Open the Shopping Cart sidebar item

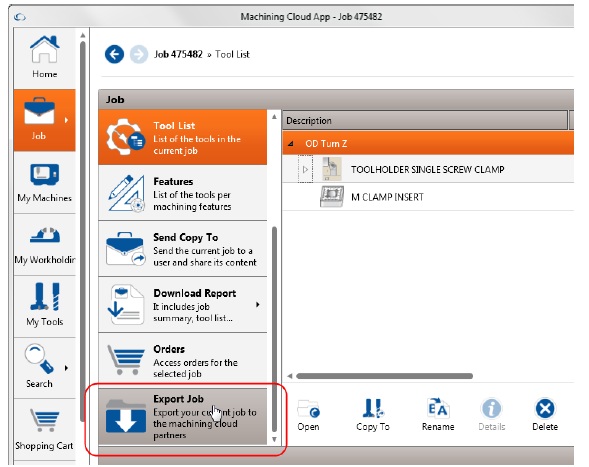pyautogui.click(x=44, y=428)
